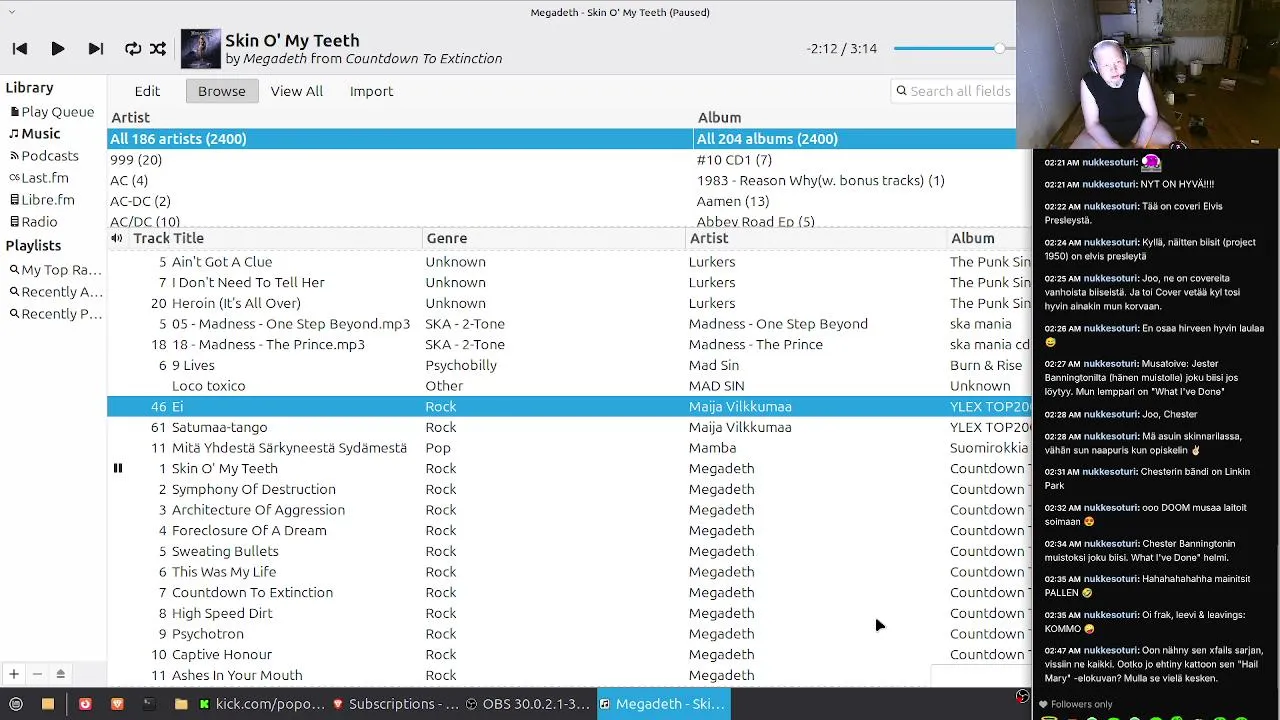
Task: Switch to the OBS 30.0.2.1 window
Action: click(x=529, y=704)
